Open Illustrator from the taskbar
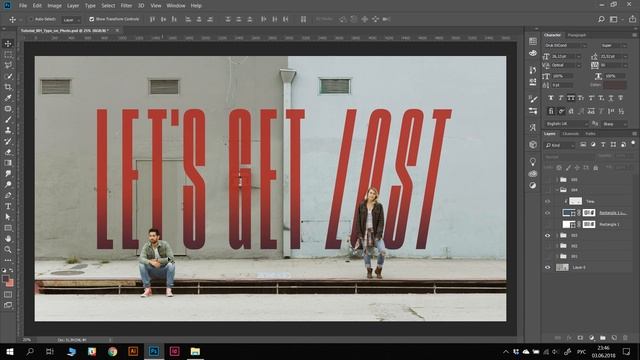 (133, 351)
